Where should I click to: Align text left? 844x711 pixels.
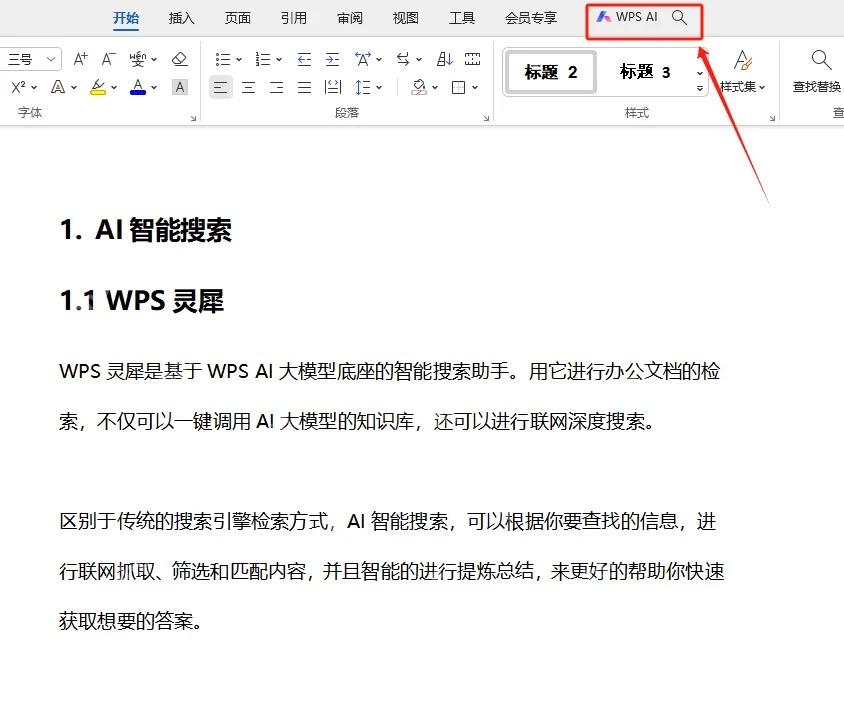pyautogui.click(x=220, y=87)
